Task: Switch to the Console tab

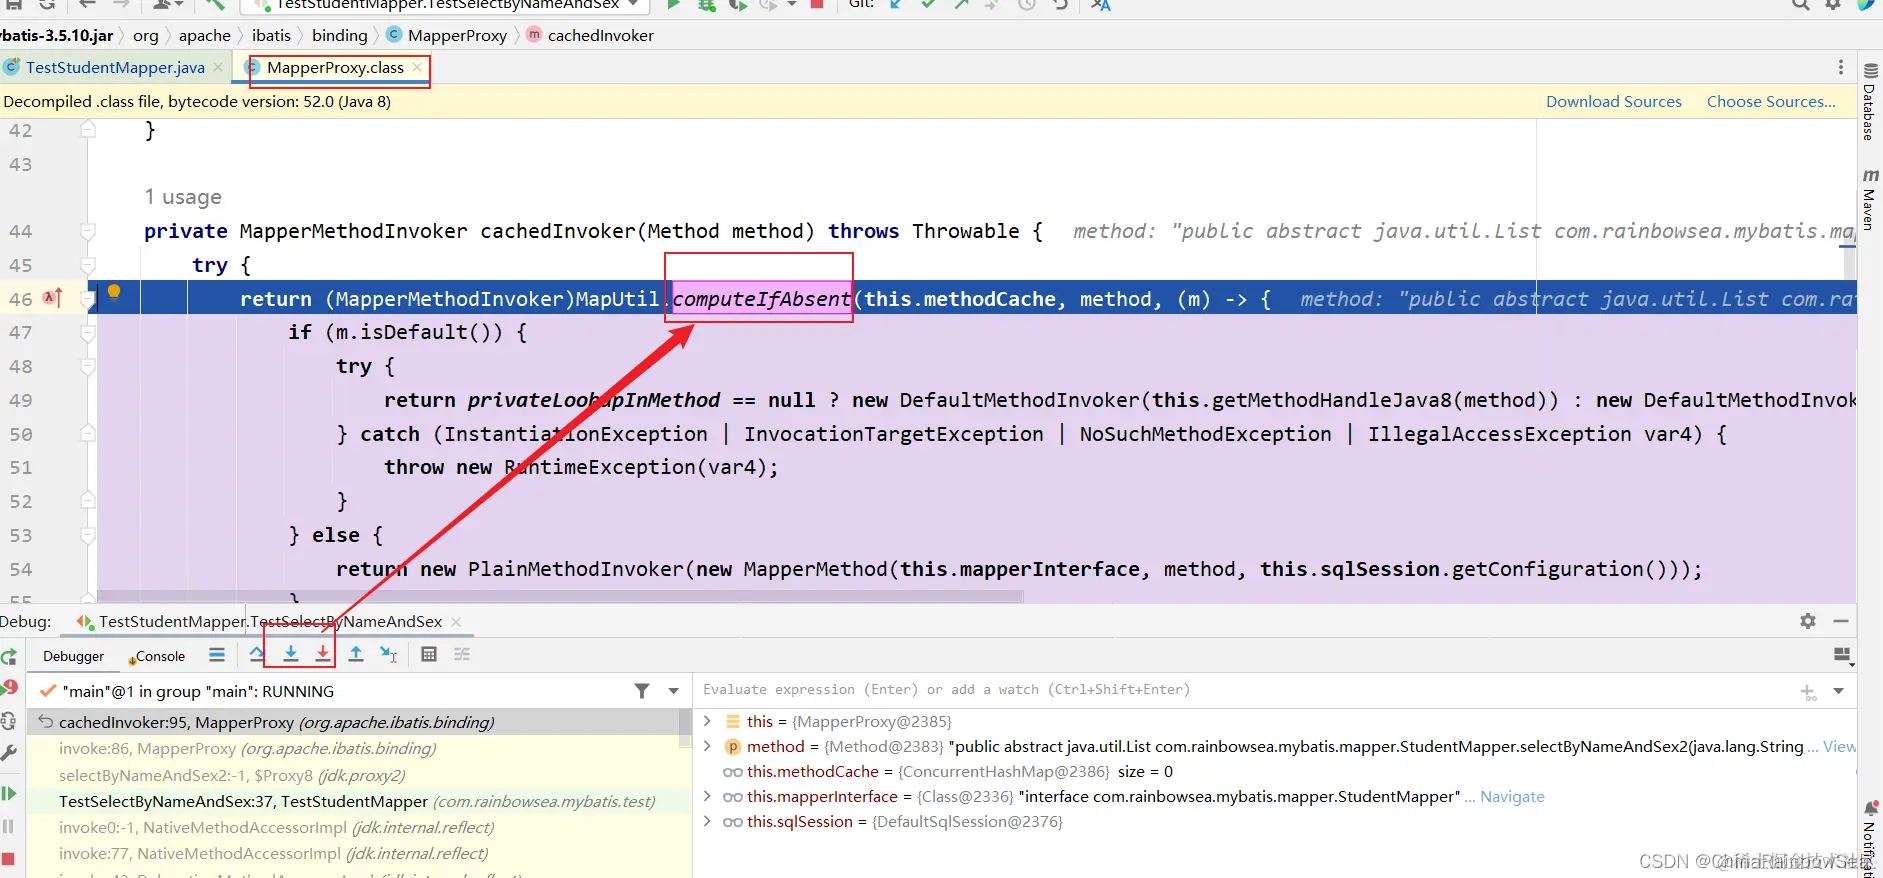Action: 157,656
